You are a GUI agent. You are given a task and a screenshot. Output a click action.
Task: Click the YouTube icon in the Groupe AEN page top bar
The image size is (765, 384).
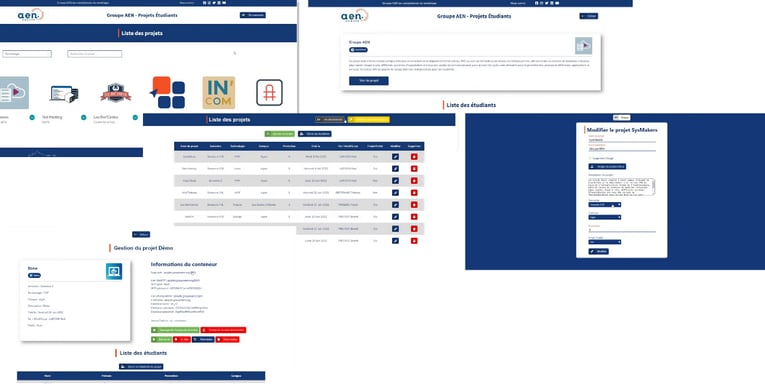[x=557, y=3]
